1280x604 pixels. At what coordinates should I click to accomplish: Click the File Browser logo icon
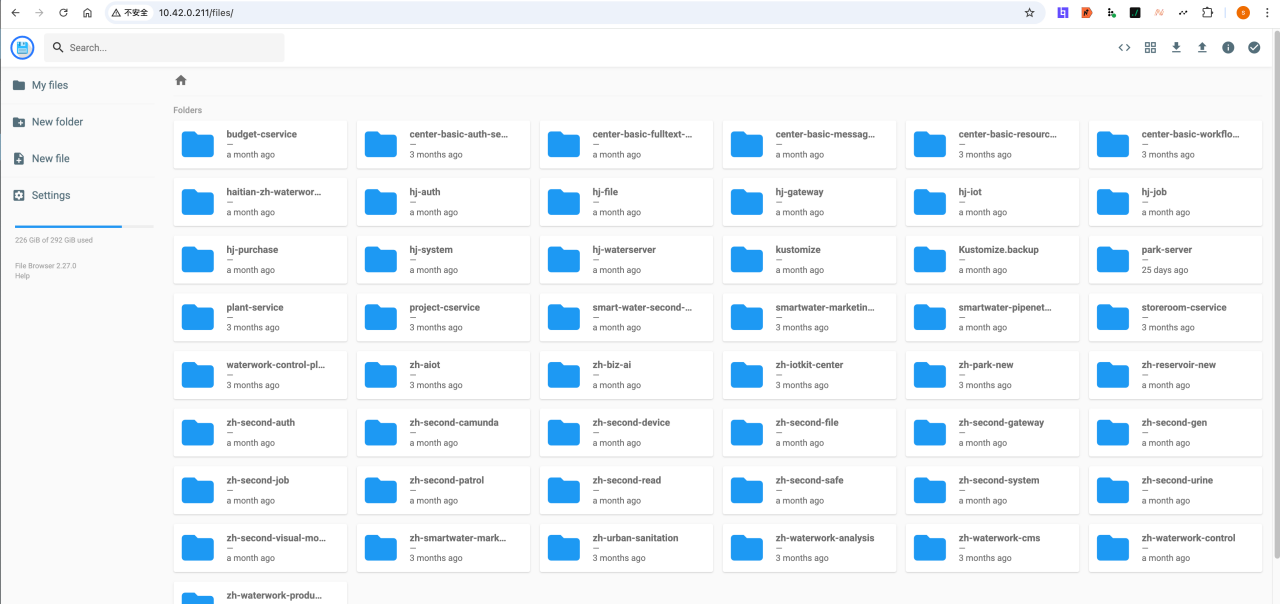coord(22,48)
